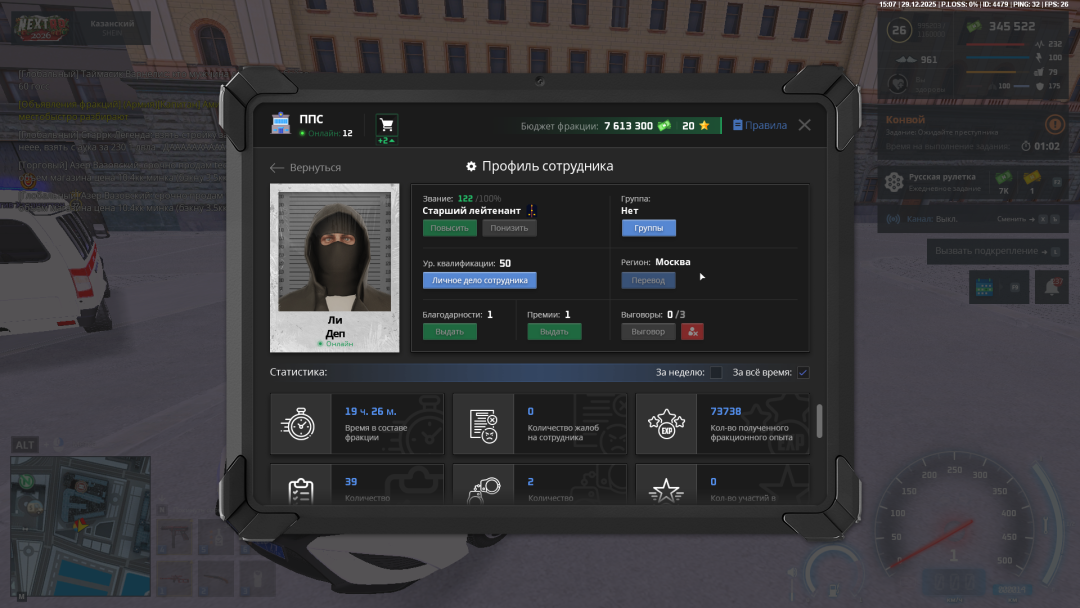Open the faction shop cart icon
Image resolution: width=1080 pixels, height=608 pixels.
(386, 124)
